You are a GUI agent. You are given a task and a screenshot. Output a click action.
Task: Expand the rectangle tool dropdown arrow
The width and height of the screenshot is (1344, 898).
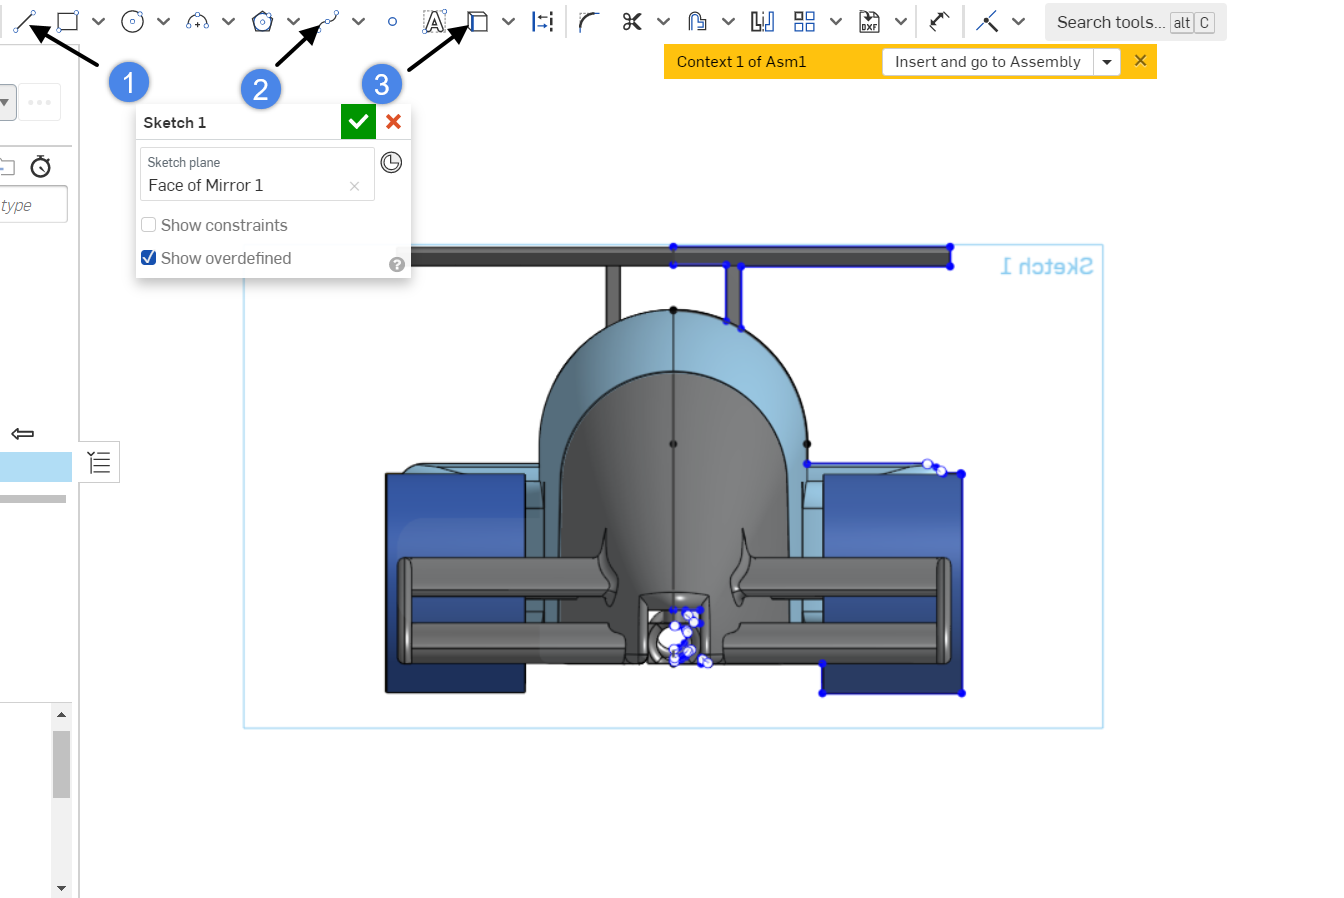[x=98, y=21]
